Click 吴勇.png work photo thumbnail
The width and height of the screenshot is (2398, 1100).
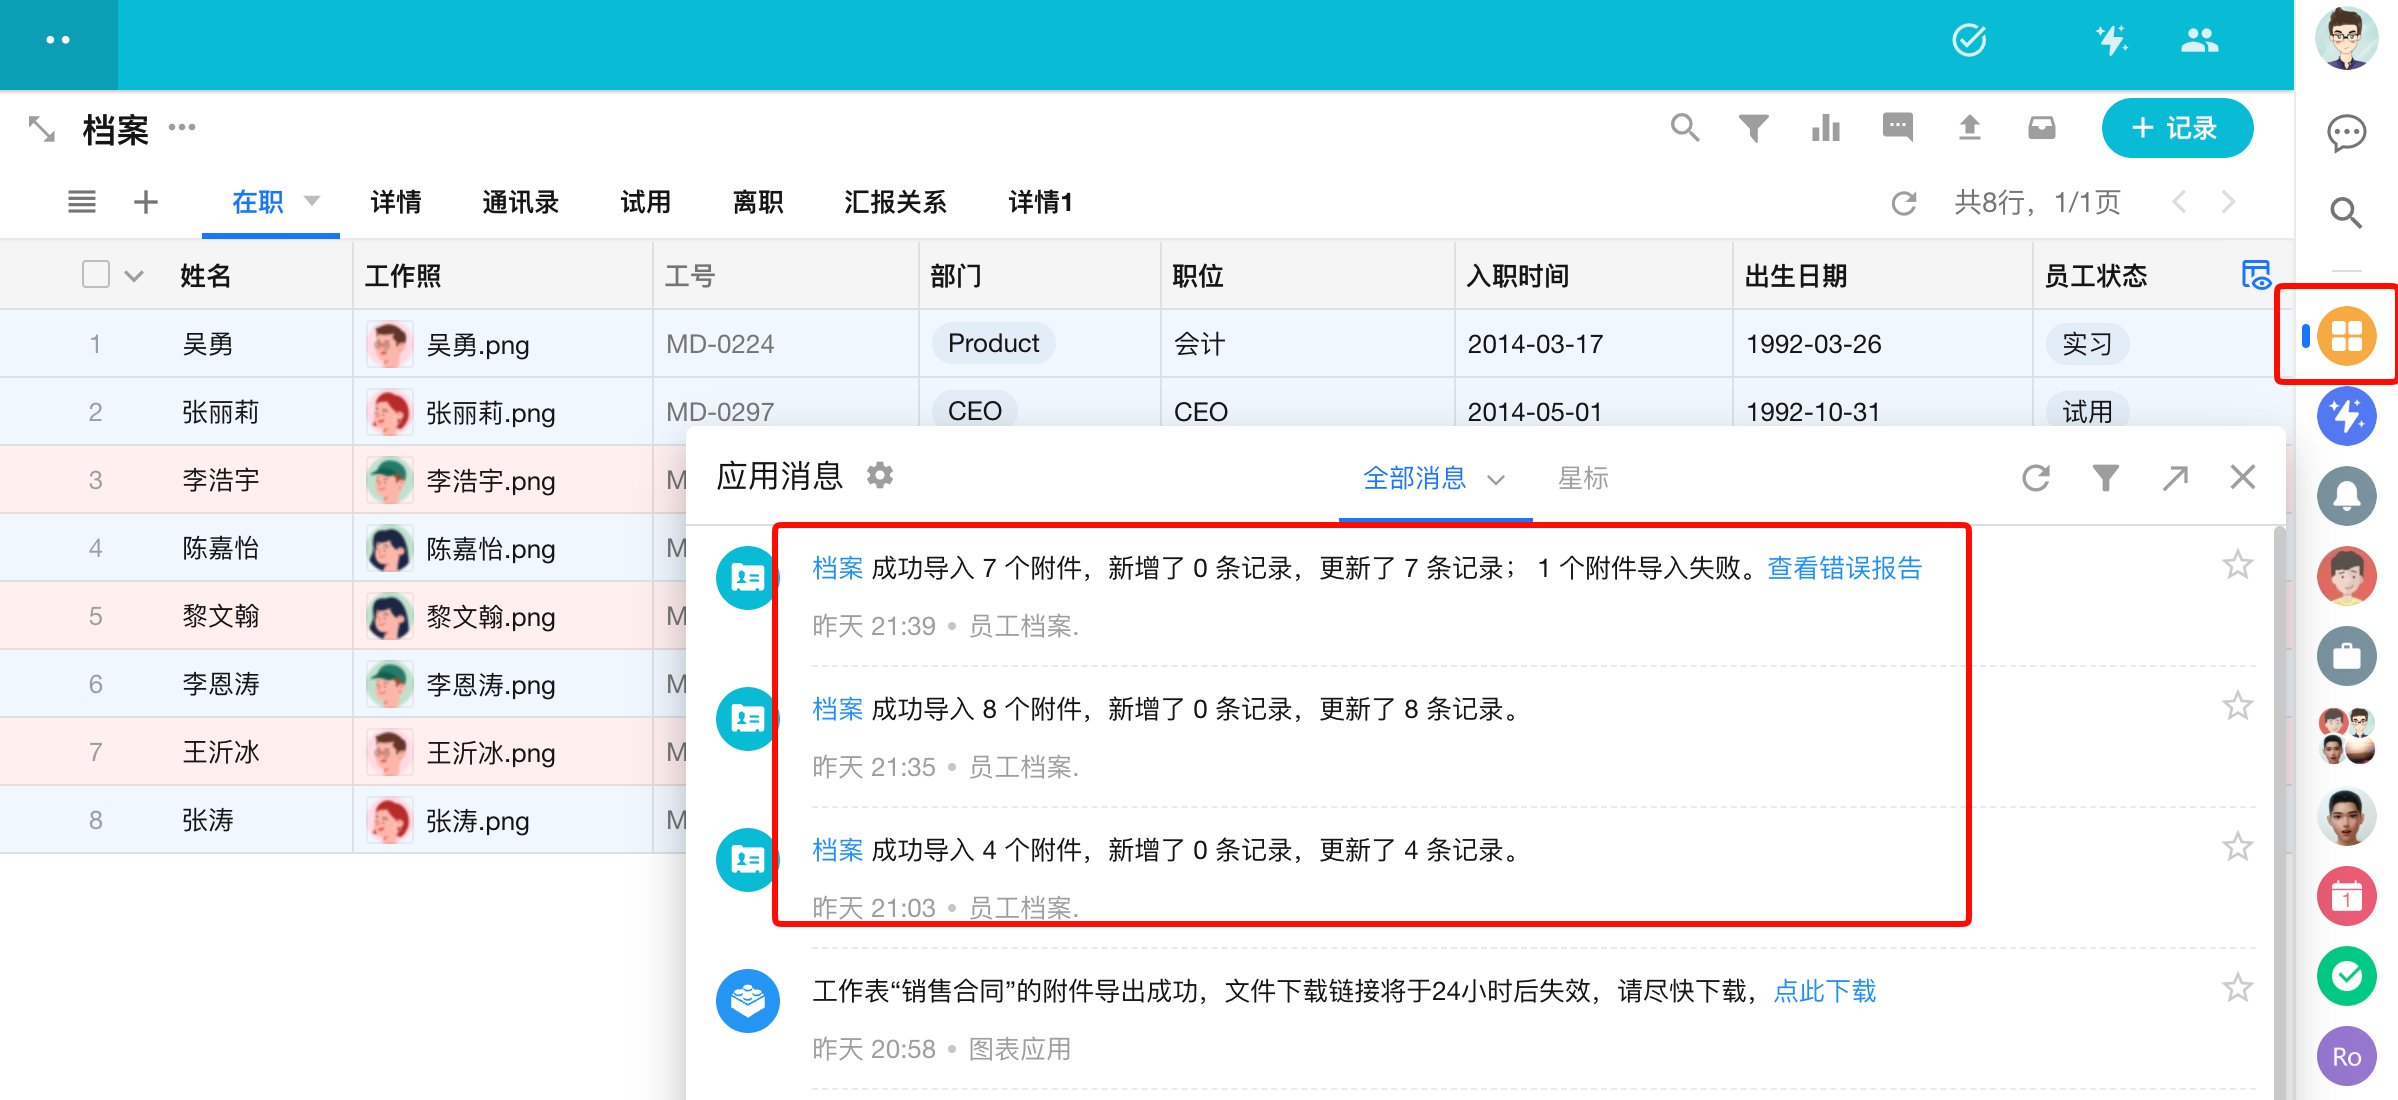pos(390,344)
